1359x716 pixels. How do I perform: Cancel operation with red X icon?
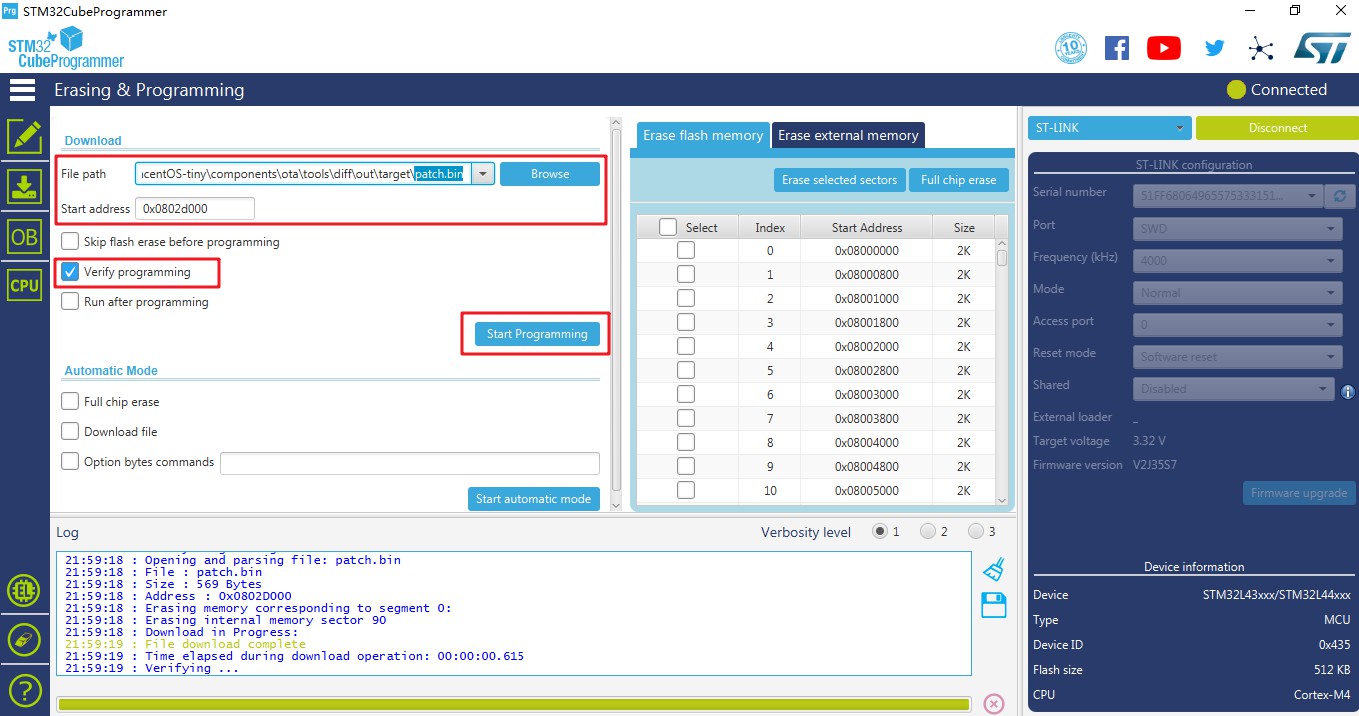click(994, 704)
